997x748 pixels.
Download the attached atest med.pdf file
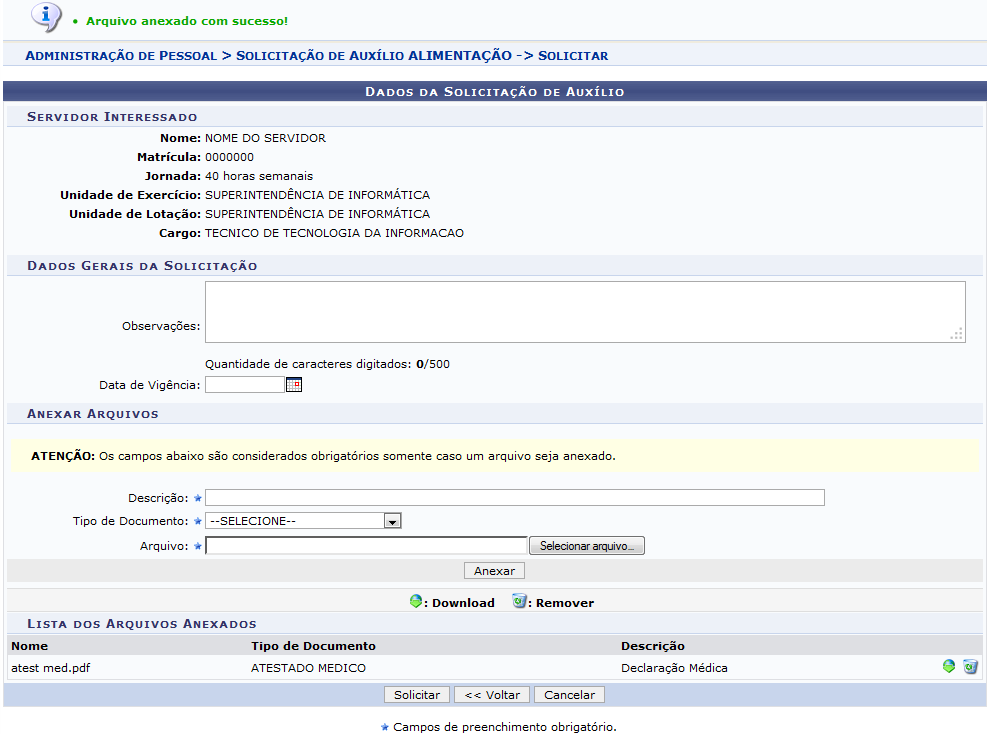pyautogui.click(x=949, y=667)
